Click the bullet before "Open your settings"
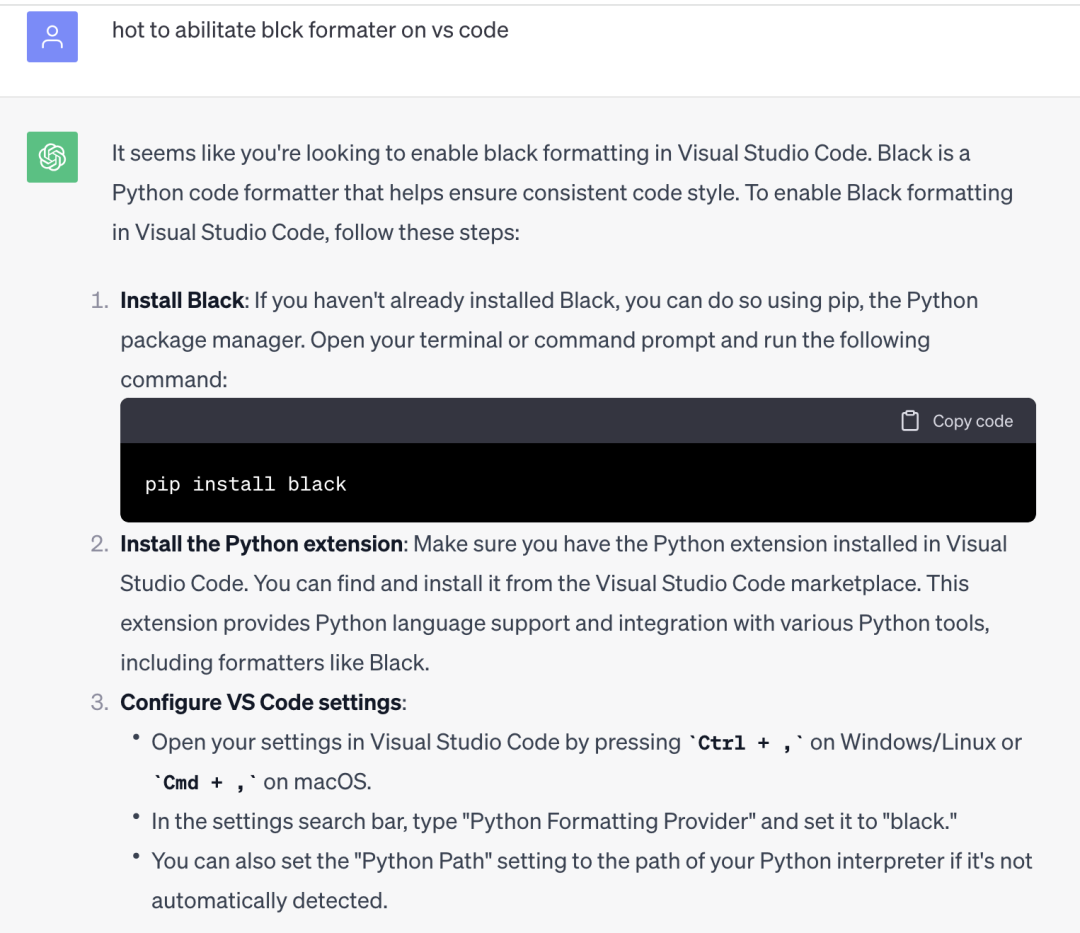Image resolution: width=1080 pixels, height=933 pixels. coord(135,739)
